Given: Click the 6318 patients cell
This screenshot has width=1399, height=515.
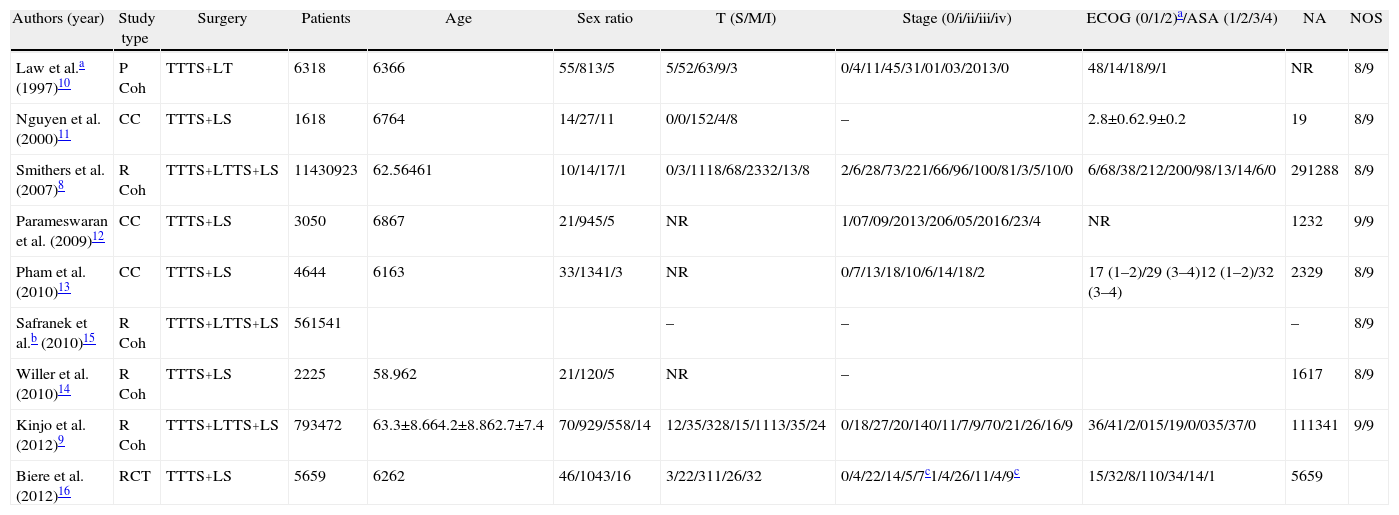Looking at the screenshot, I should pos(310,68).
